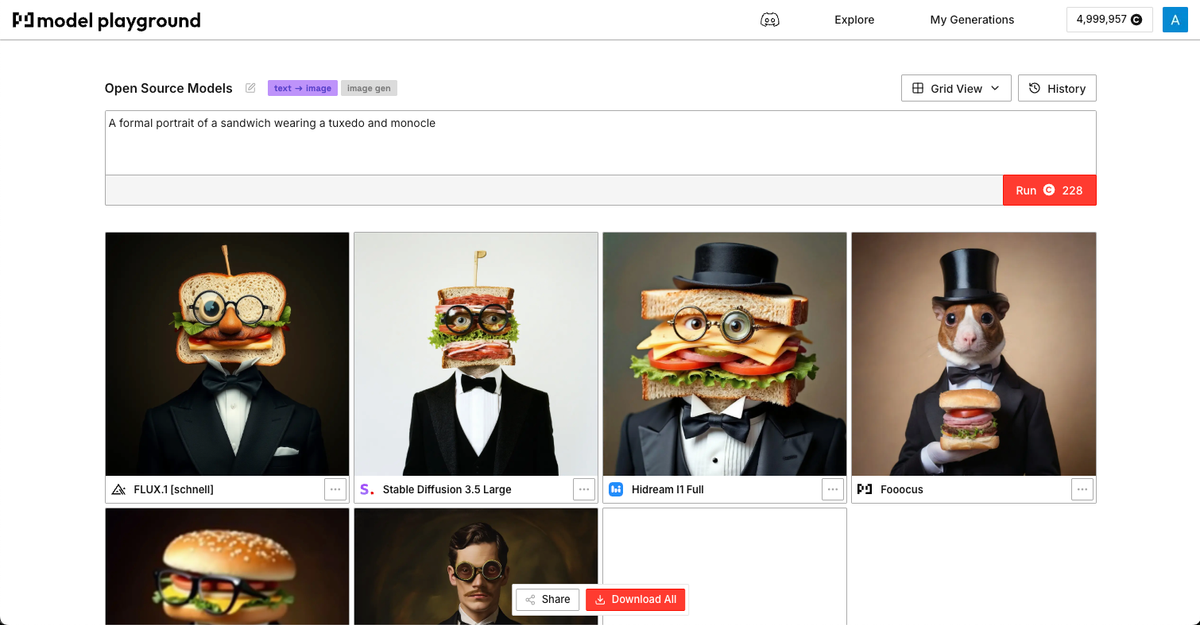1200x625 pixels.
Task: Click the Share button
Action: click(547, 599)
